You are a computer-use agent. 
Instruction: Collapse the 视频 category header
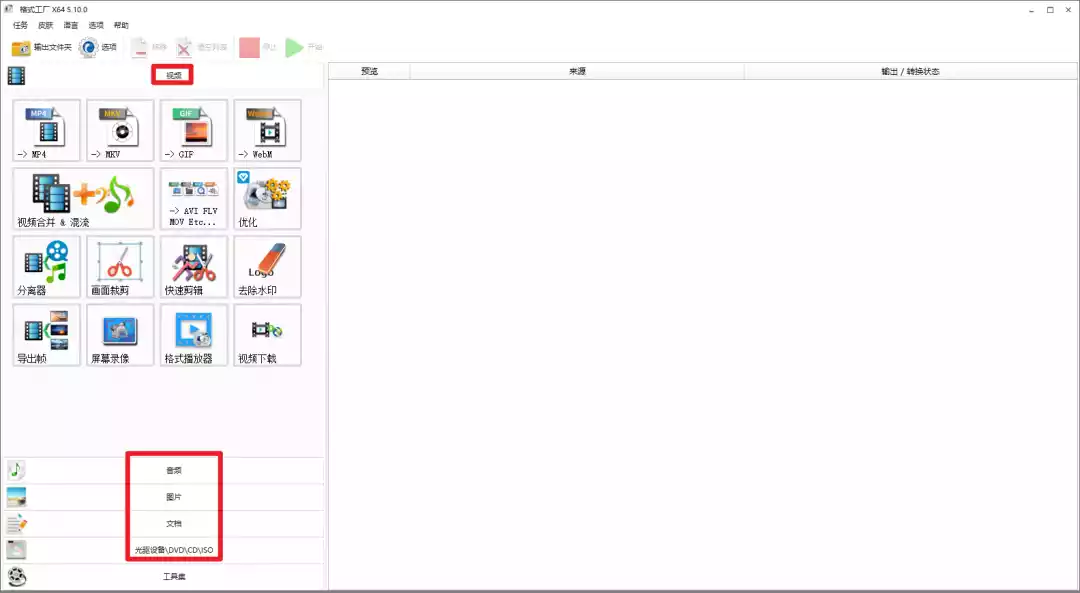[x=163, y=75]
